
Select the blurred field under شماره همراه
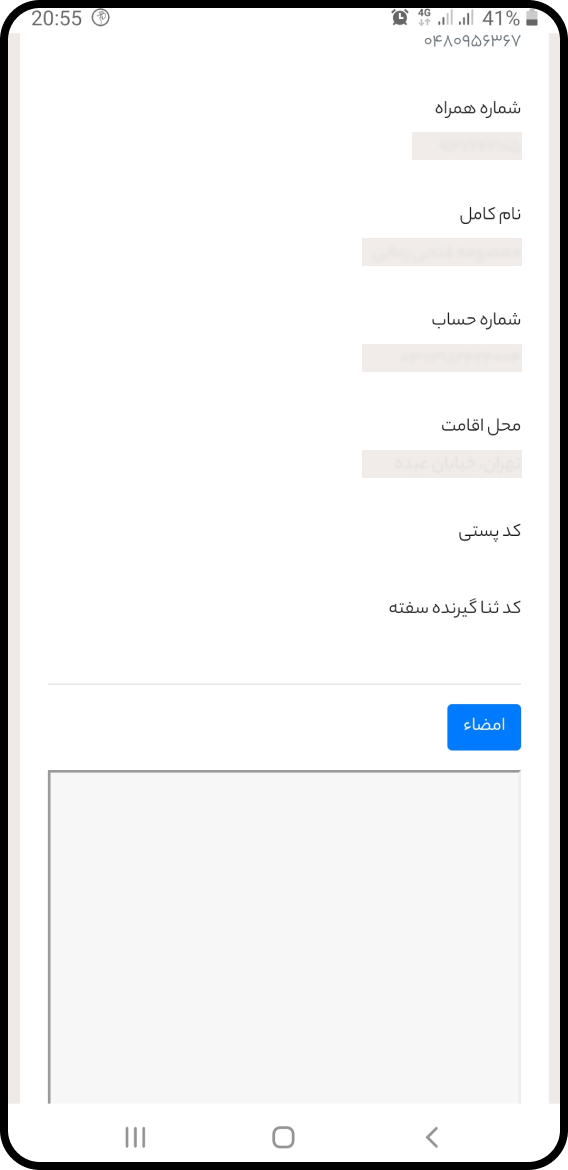click(466, 146)
